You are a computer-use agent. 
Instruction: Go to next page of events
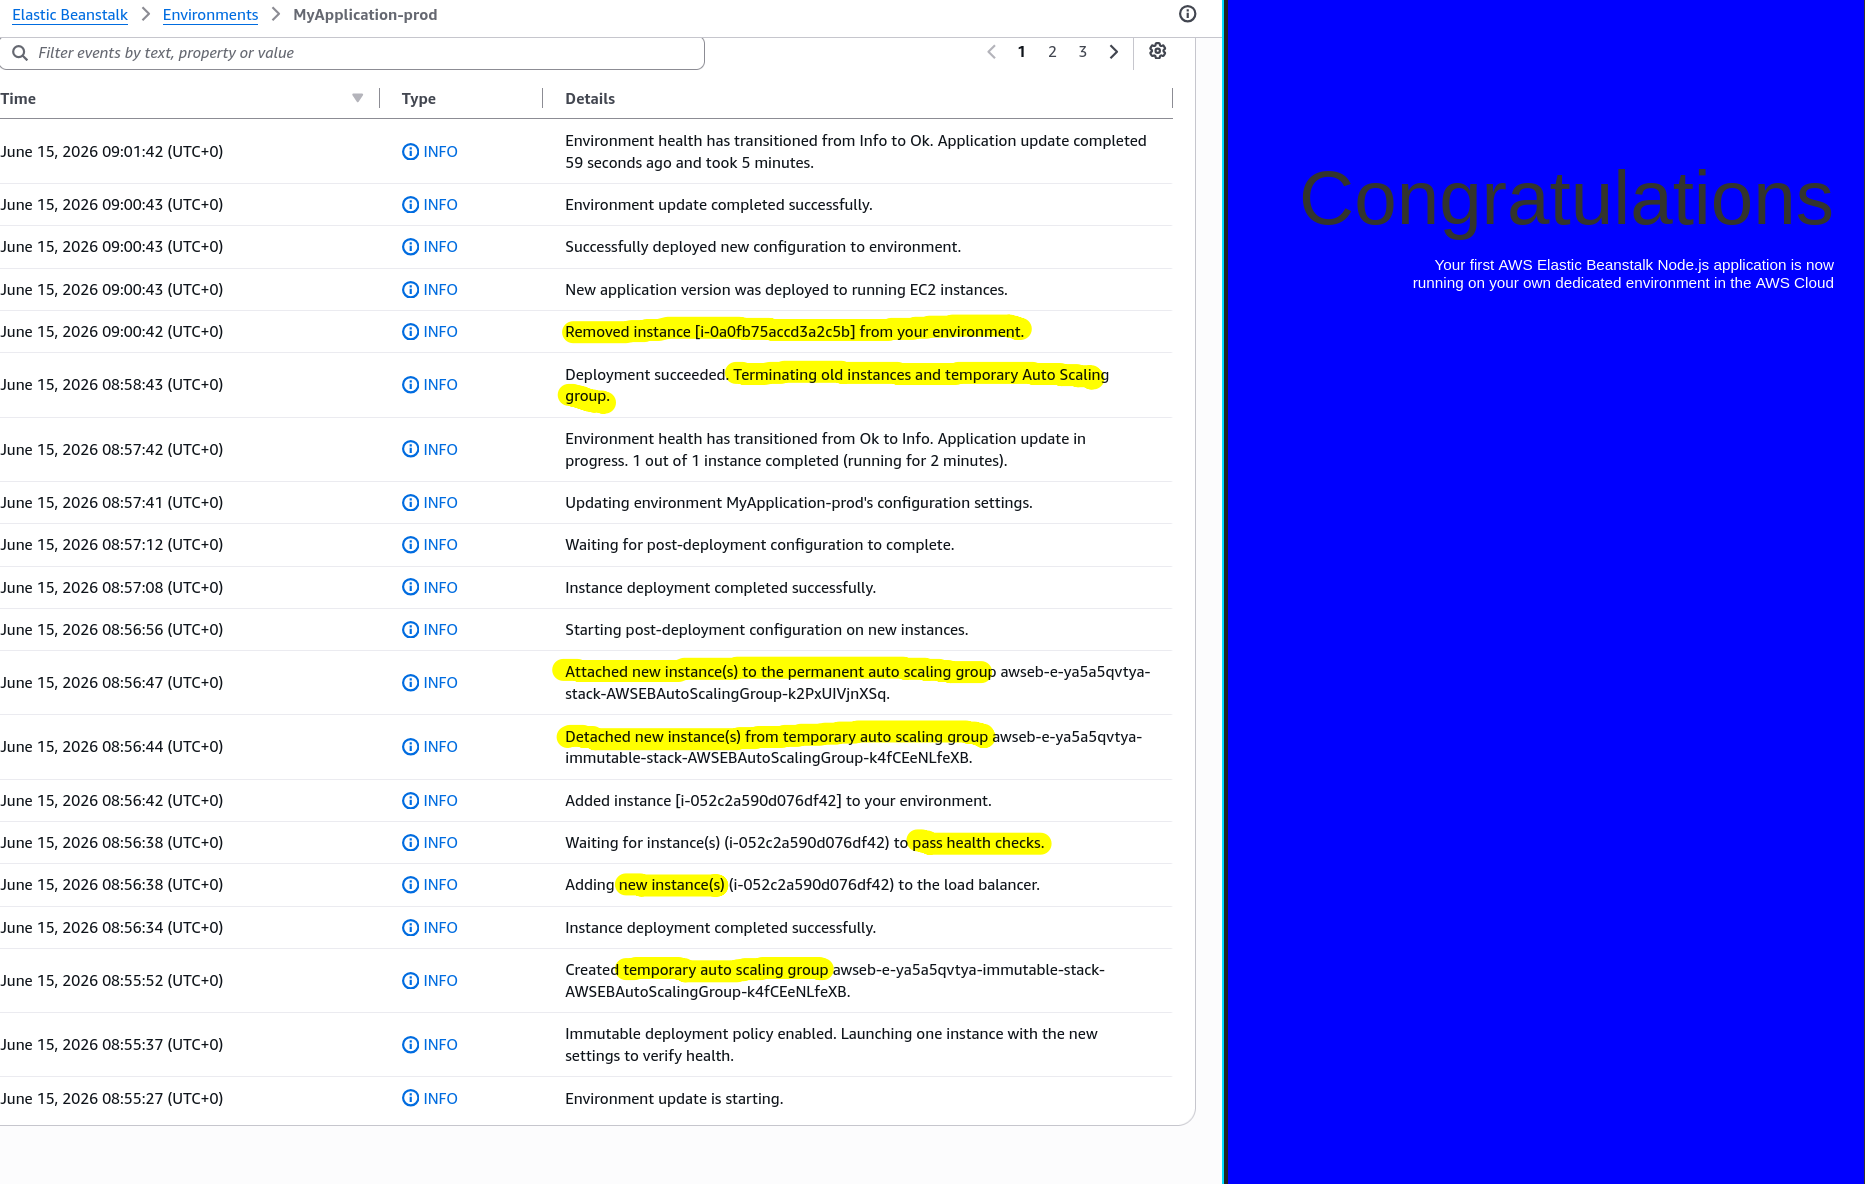coord(1113,52)
